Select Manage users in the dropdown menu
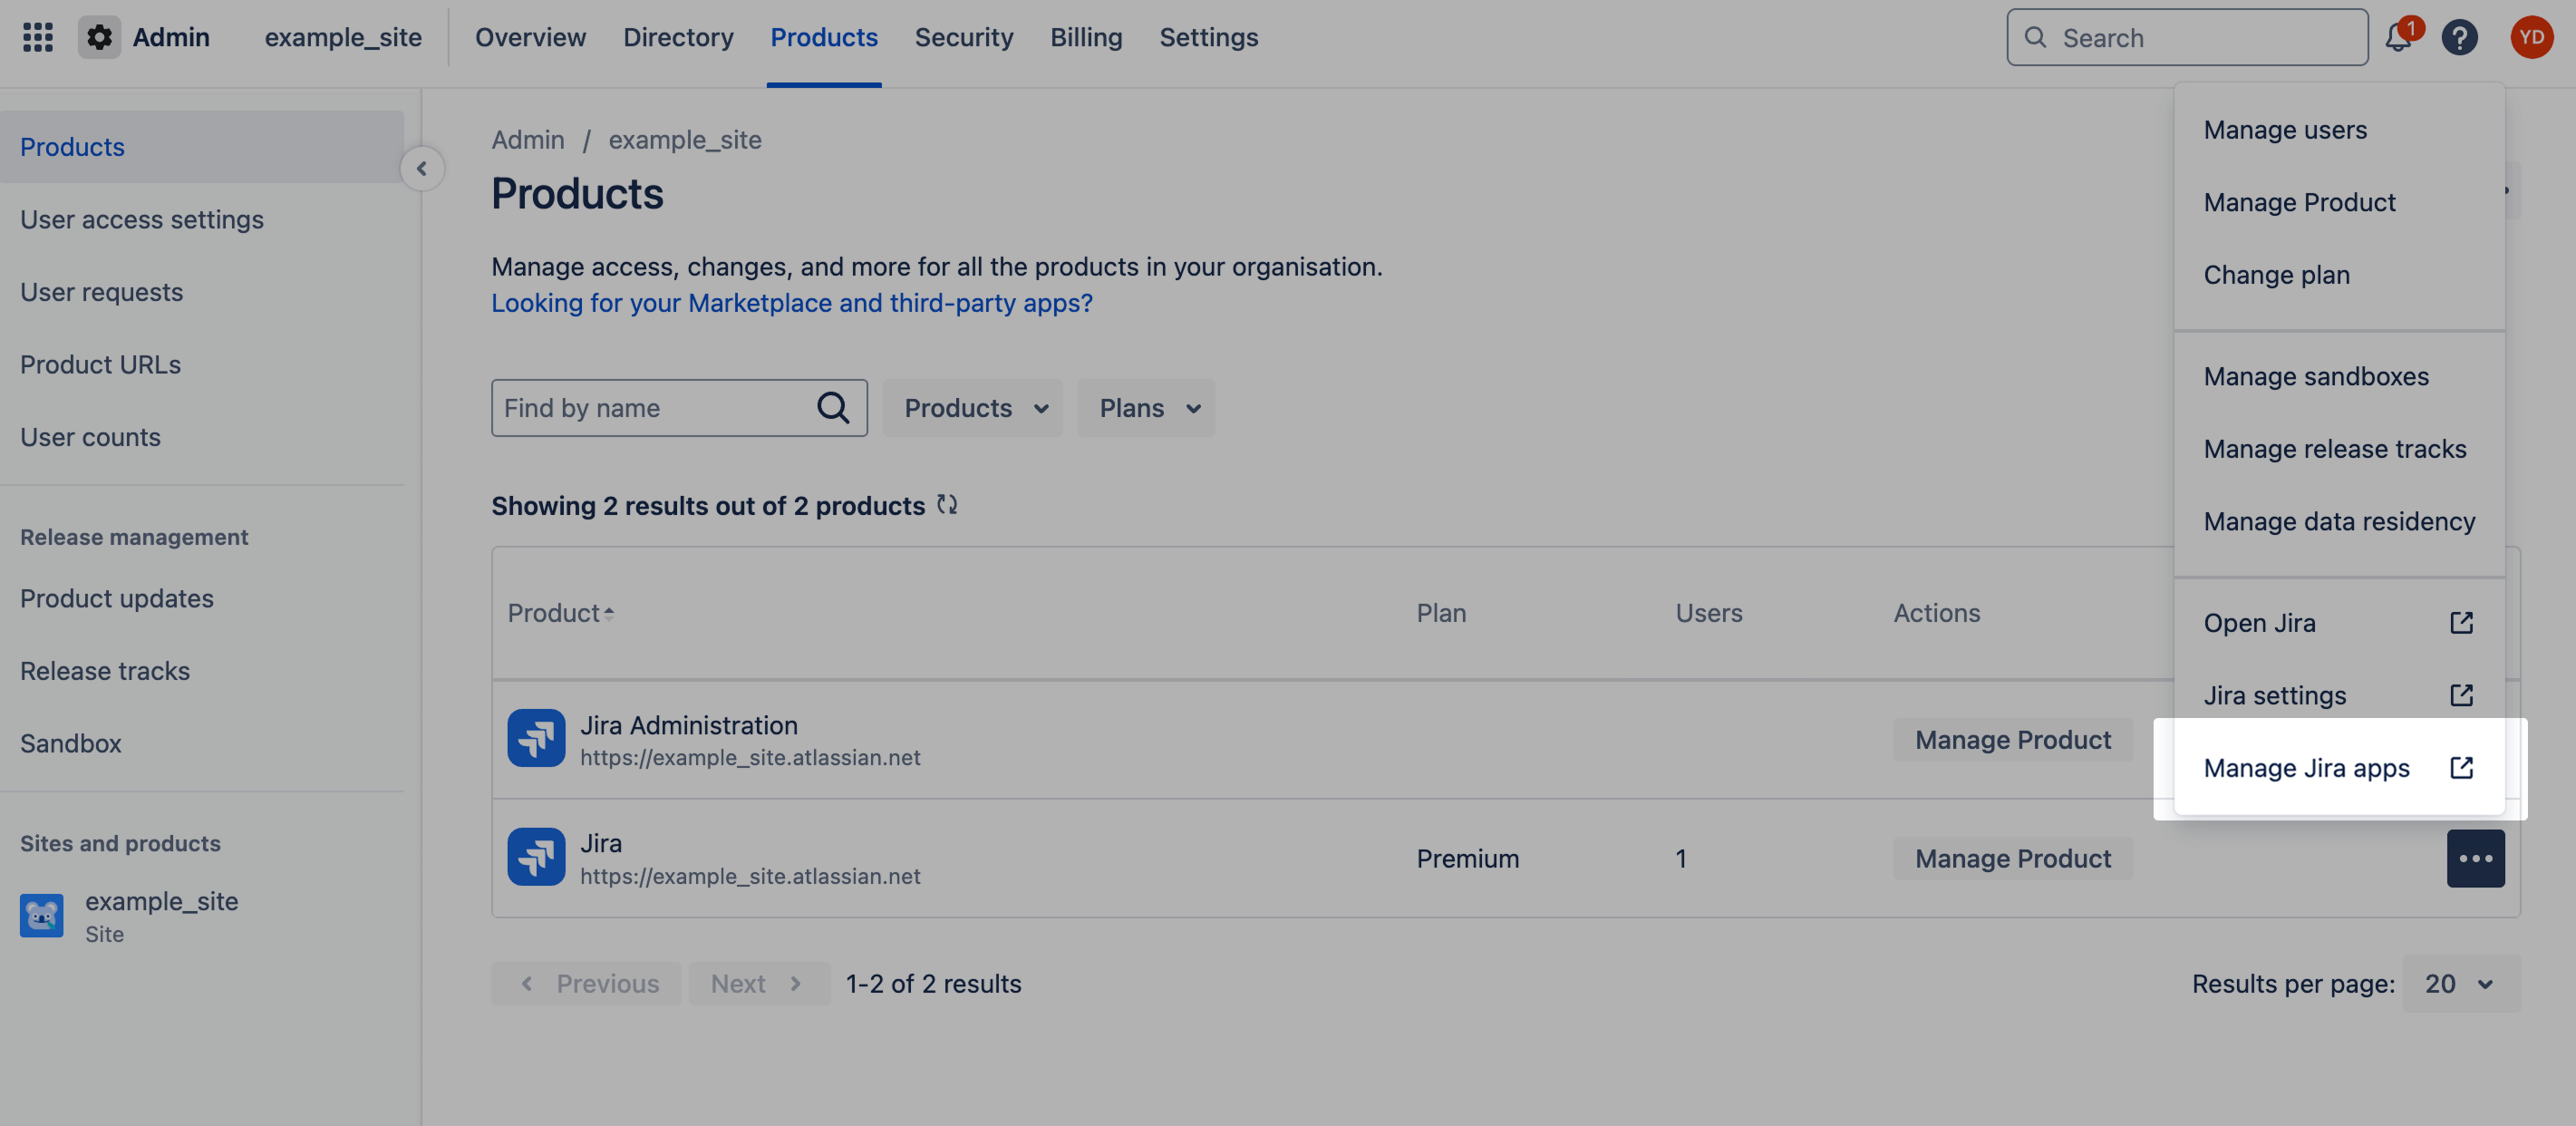 pos(2339,130)
